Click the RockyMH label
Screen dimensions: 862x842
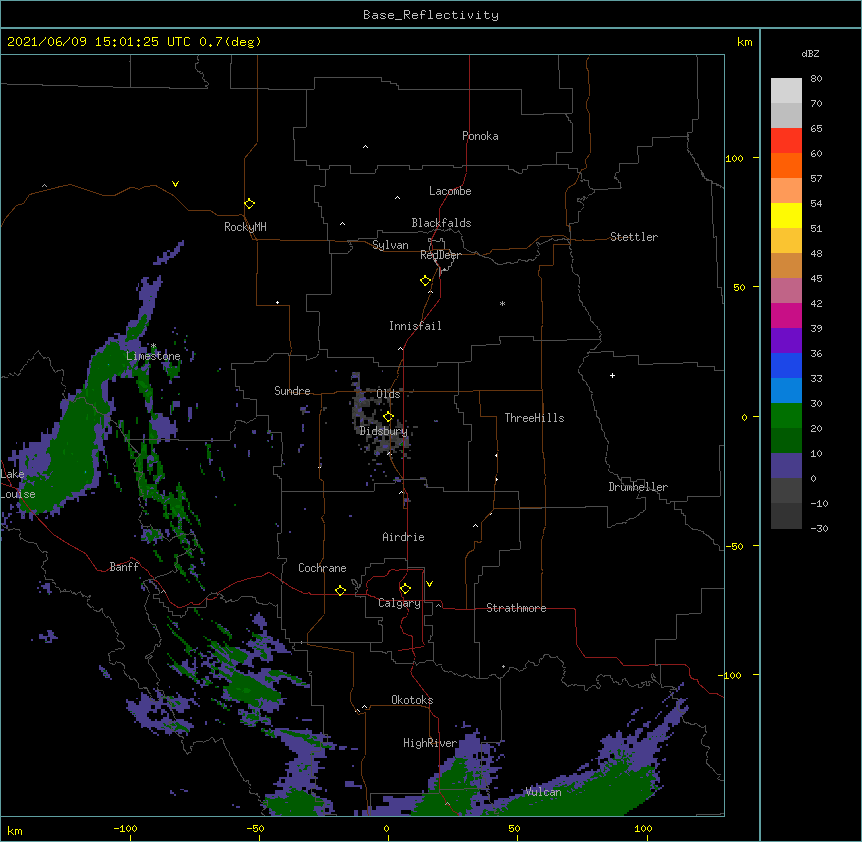coord(245,227)
